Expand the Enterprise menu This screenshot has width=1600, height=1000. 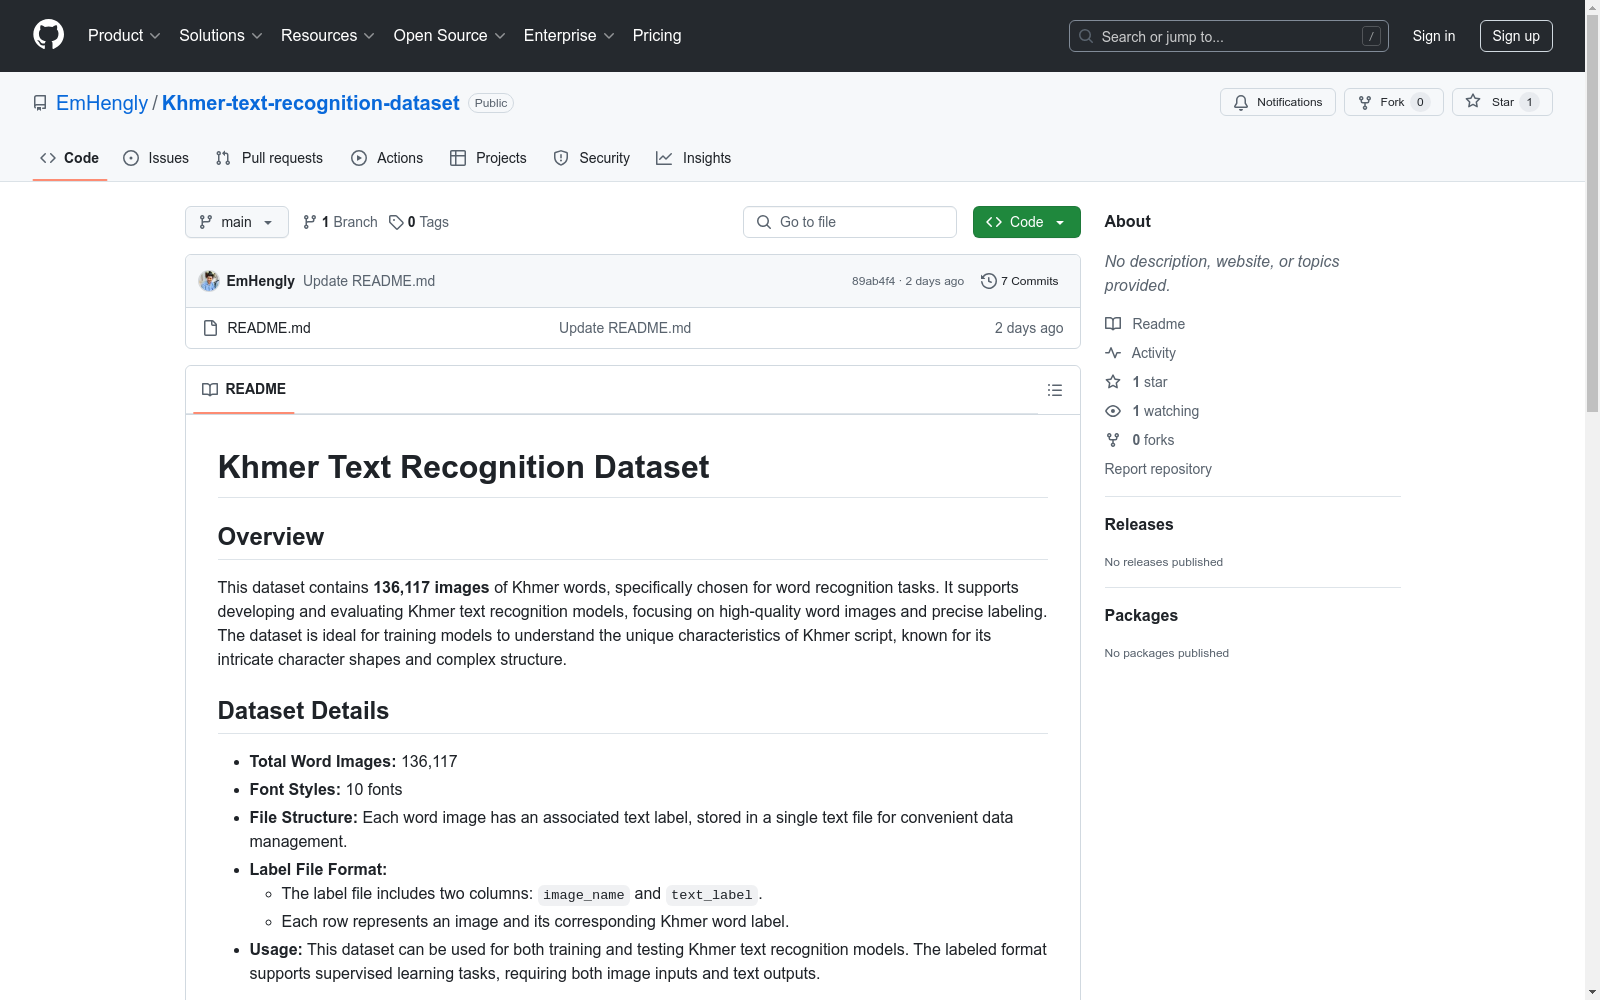click(x=569, y=36)
